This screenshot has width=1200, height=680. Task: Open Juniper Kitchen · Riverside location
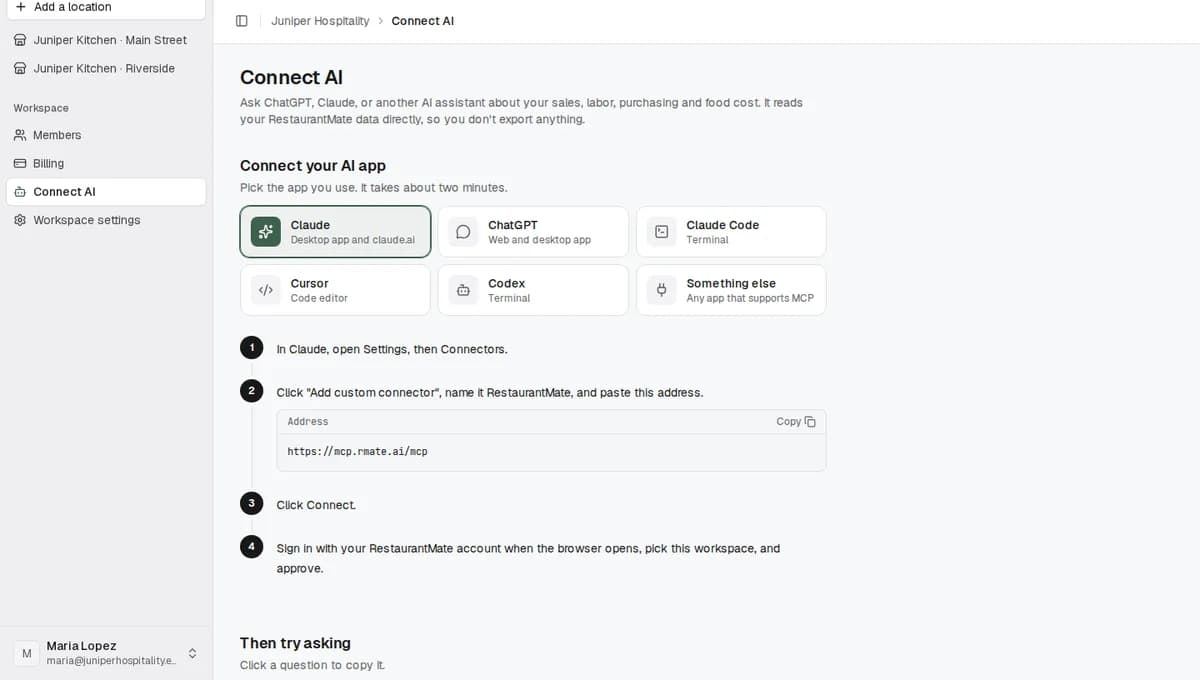pyautogui.click(x=106, y=69)
